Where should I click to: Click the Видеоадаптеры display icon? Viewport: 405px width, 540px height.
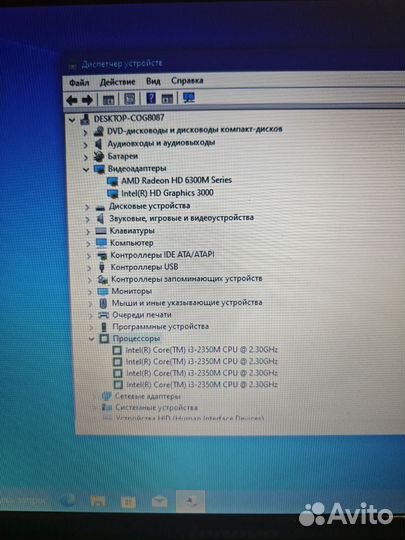coord(99,169)
